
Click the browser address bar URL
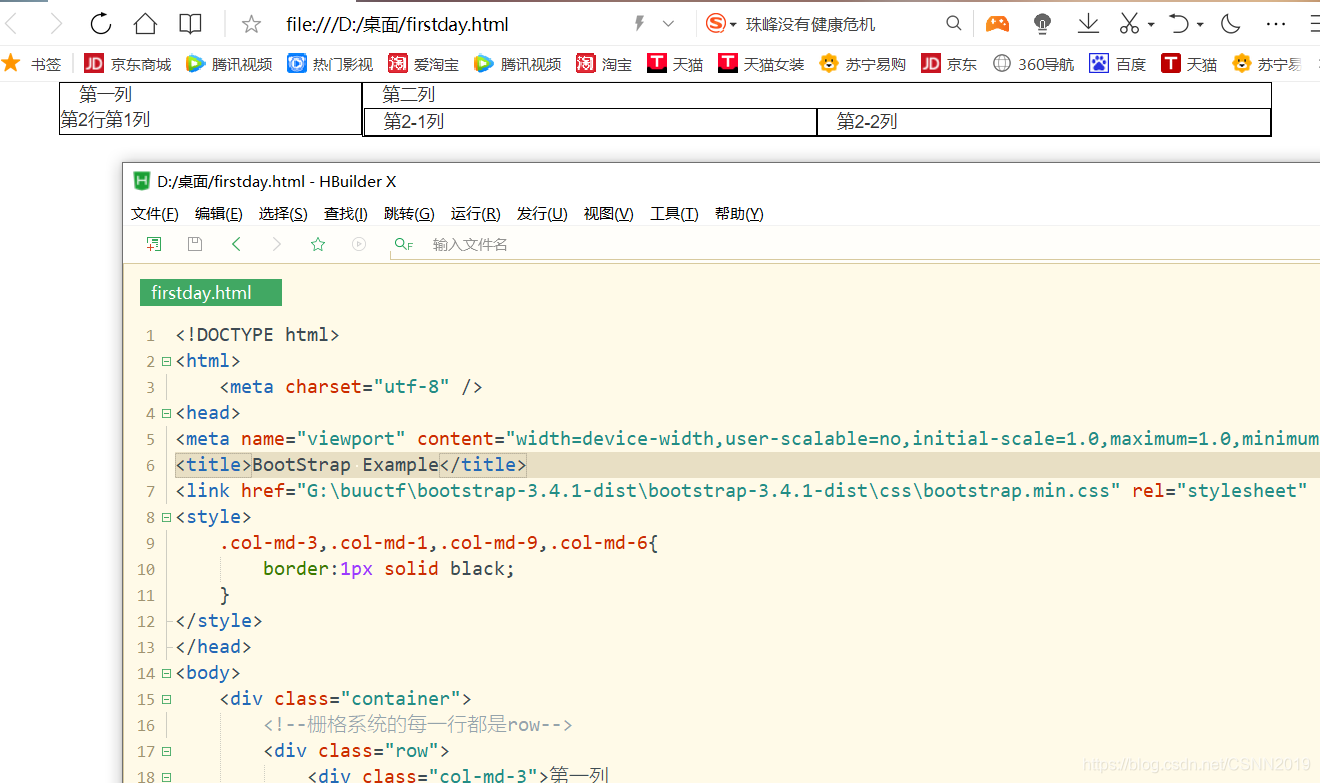point(397,24)
